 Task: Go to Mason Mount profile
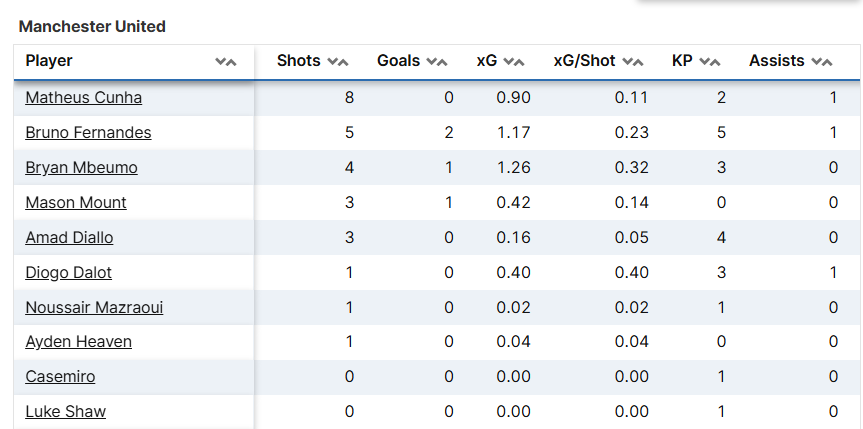pos(76,203)
